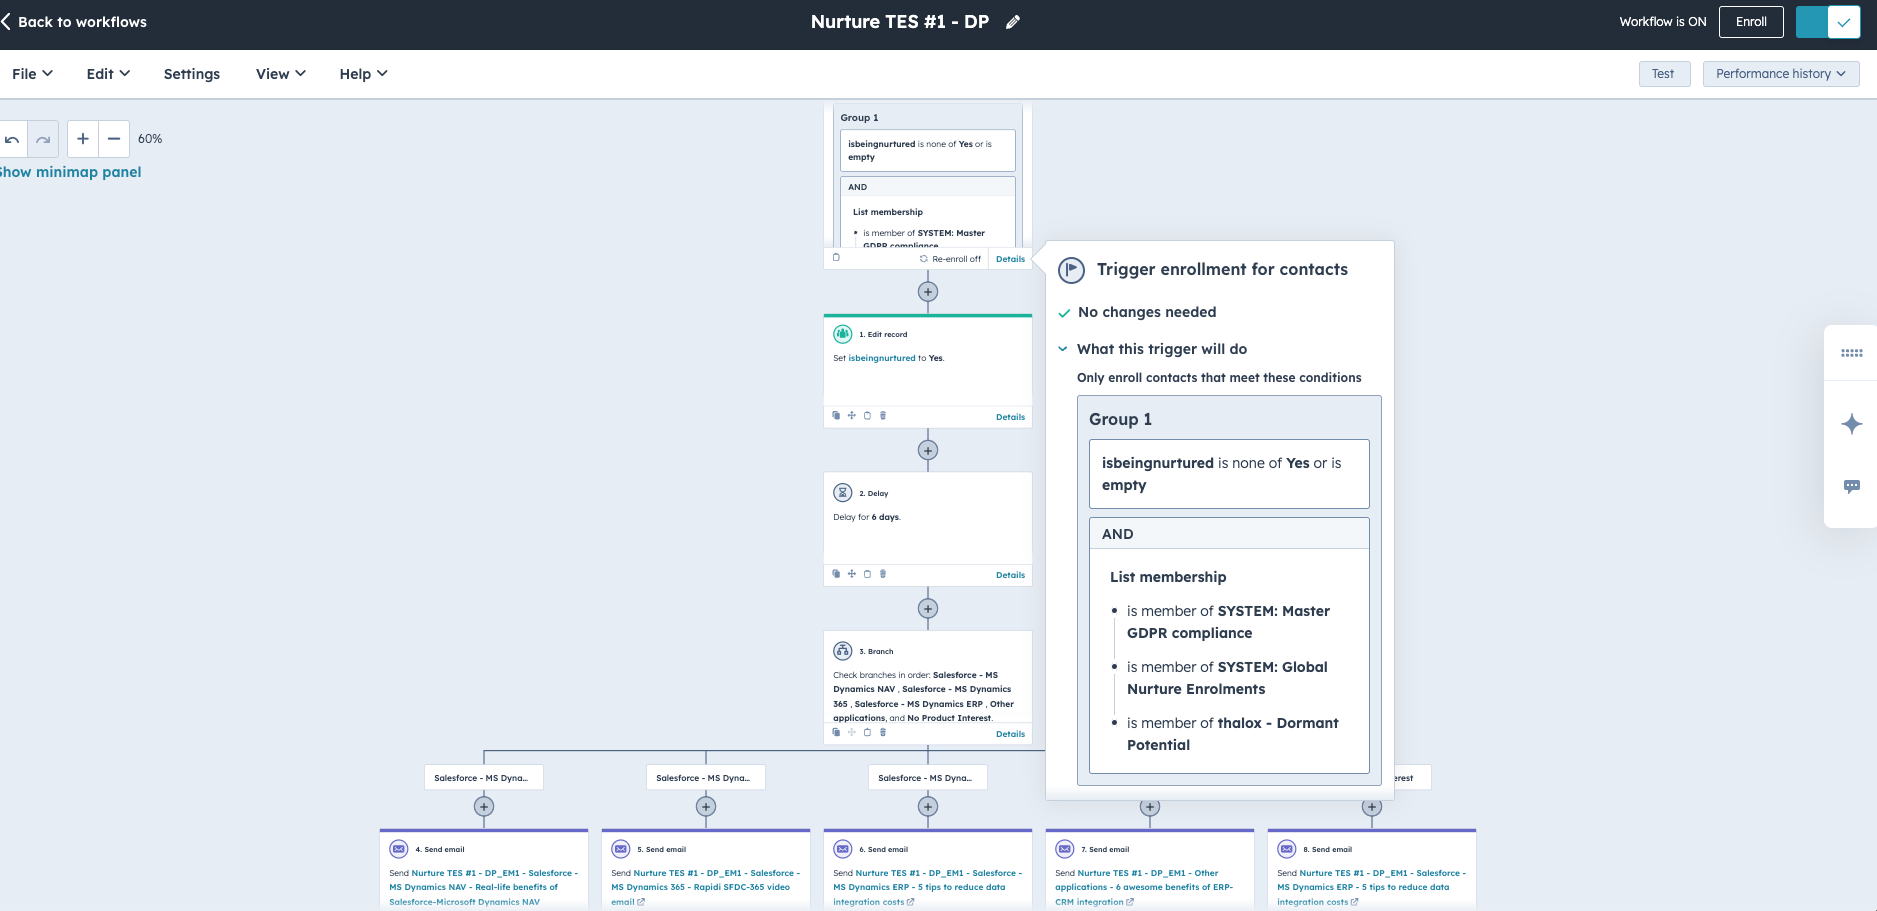Add action between Delay and Branch
The width and height of the screenshot is (1877, 911).
928,608
